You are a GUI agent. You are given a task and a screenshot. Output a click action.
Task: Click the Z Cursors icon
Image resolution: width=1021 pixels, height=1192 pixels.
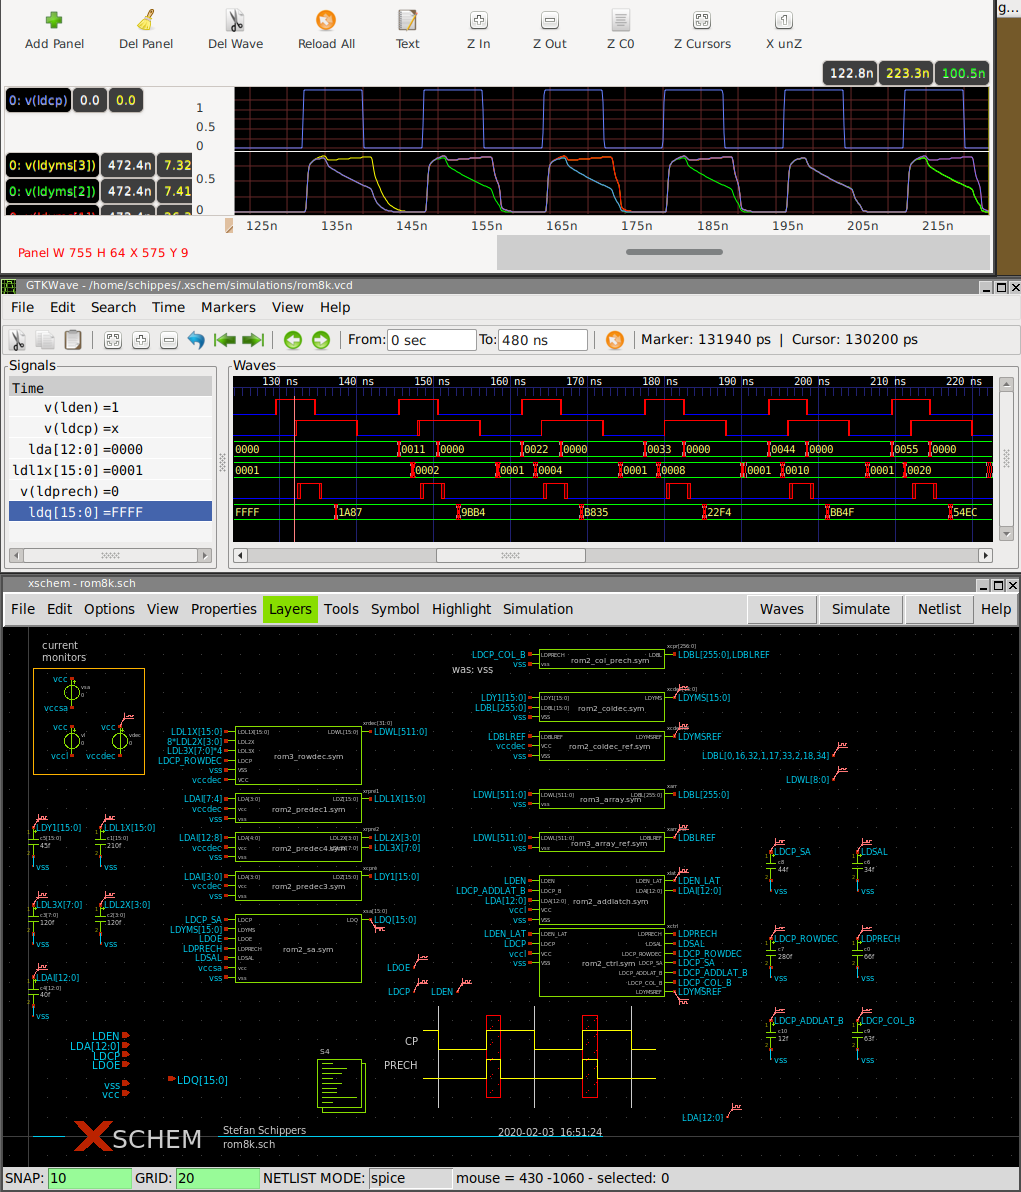click(x=701, y=20)
